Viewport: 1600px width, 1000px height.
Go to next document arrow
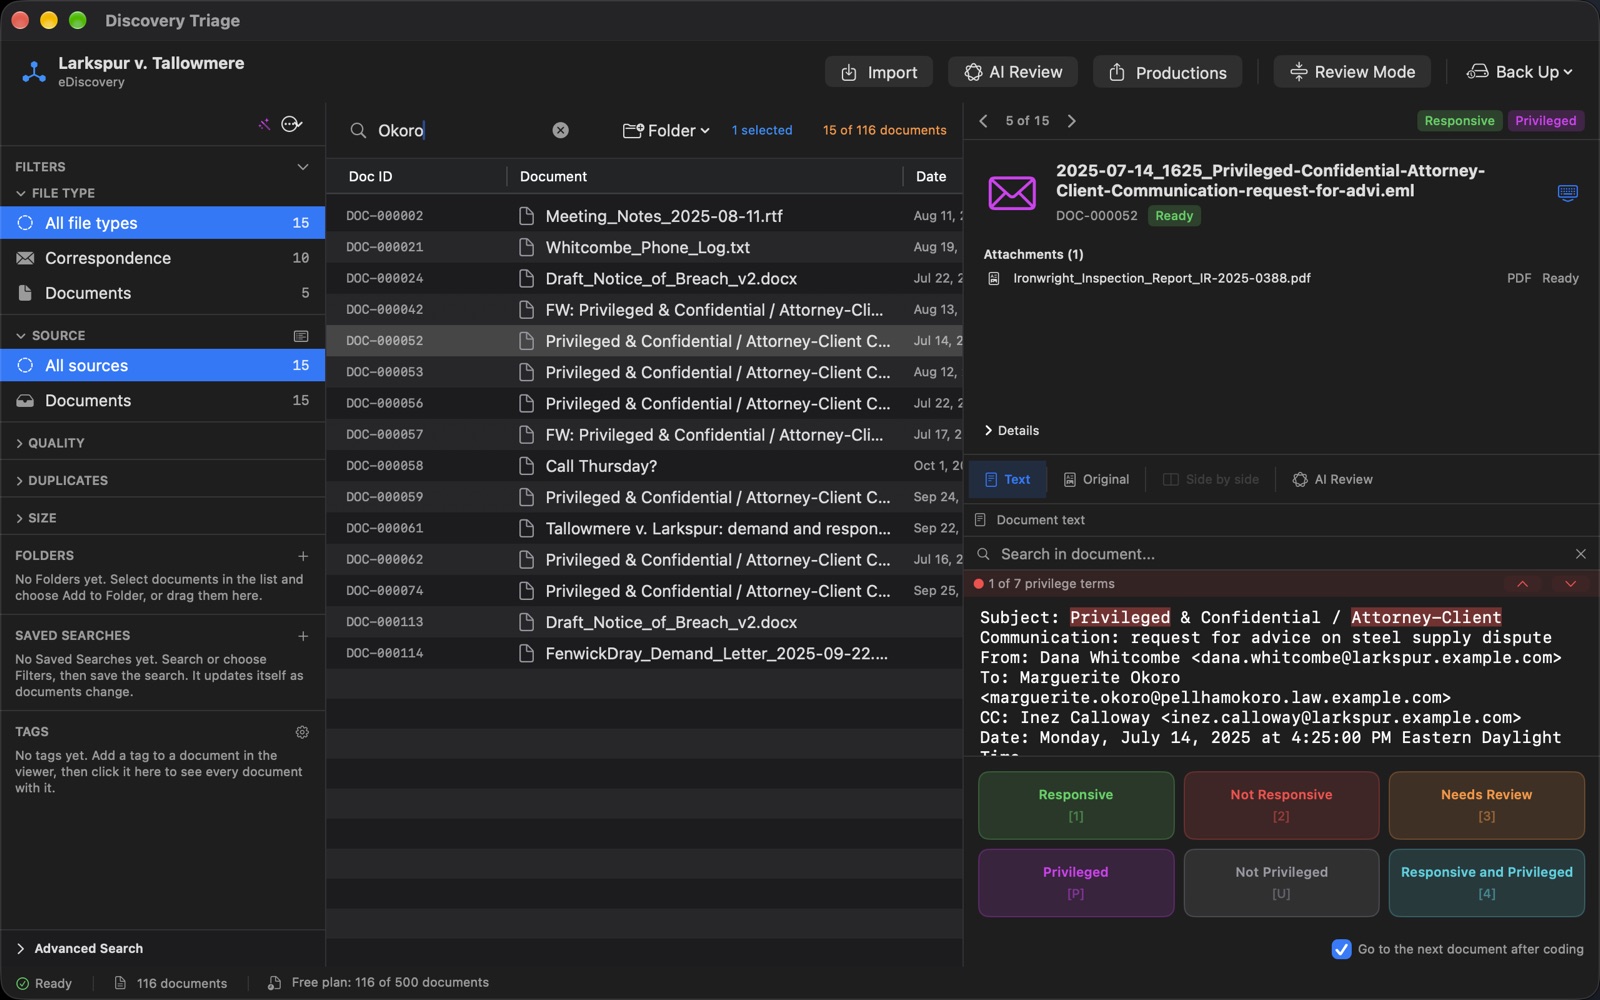pos(1072,121)
